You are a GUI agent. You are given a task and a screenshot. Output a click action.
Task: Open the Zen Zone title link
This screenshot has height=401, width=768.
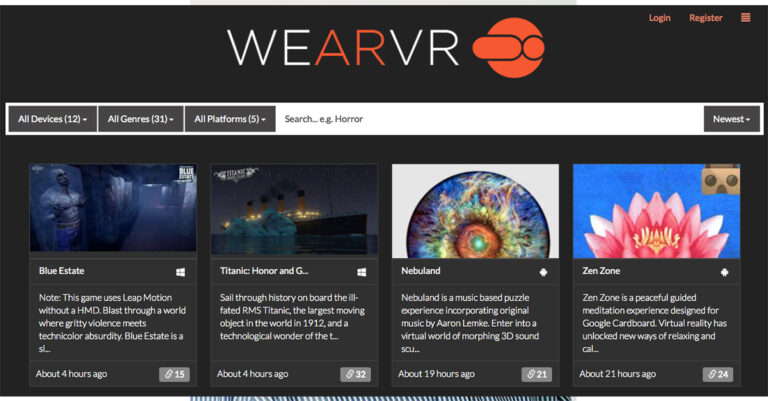click(601, 271)
